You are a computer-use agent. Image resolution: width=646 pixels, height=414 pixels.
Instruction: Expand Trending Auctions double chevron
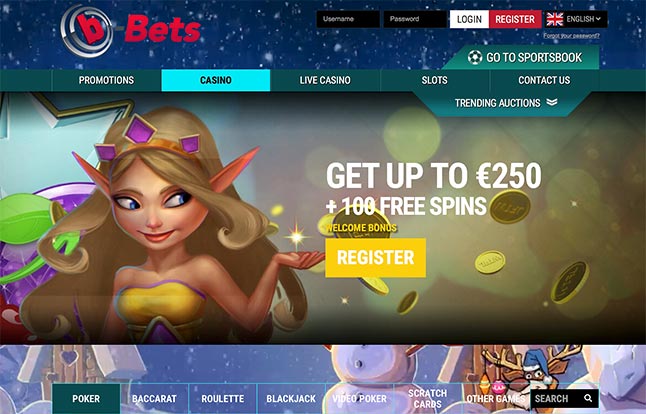(x=552, y=102)
